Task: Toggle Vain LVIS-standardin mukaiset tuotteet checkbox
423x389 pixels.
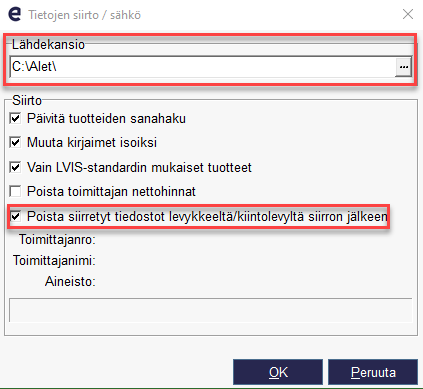Action: tap(15, 167)
